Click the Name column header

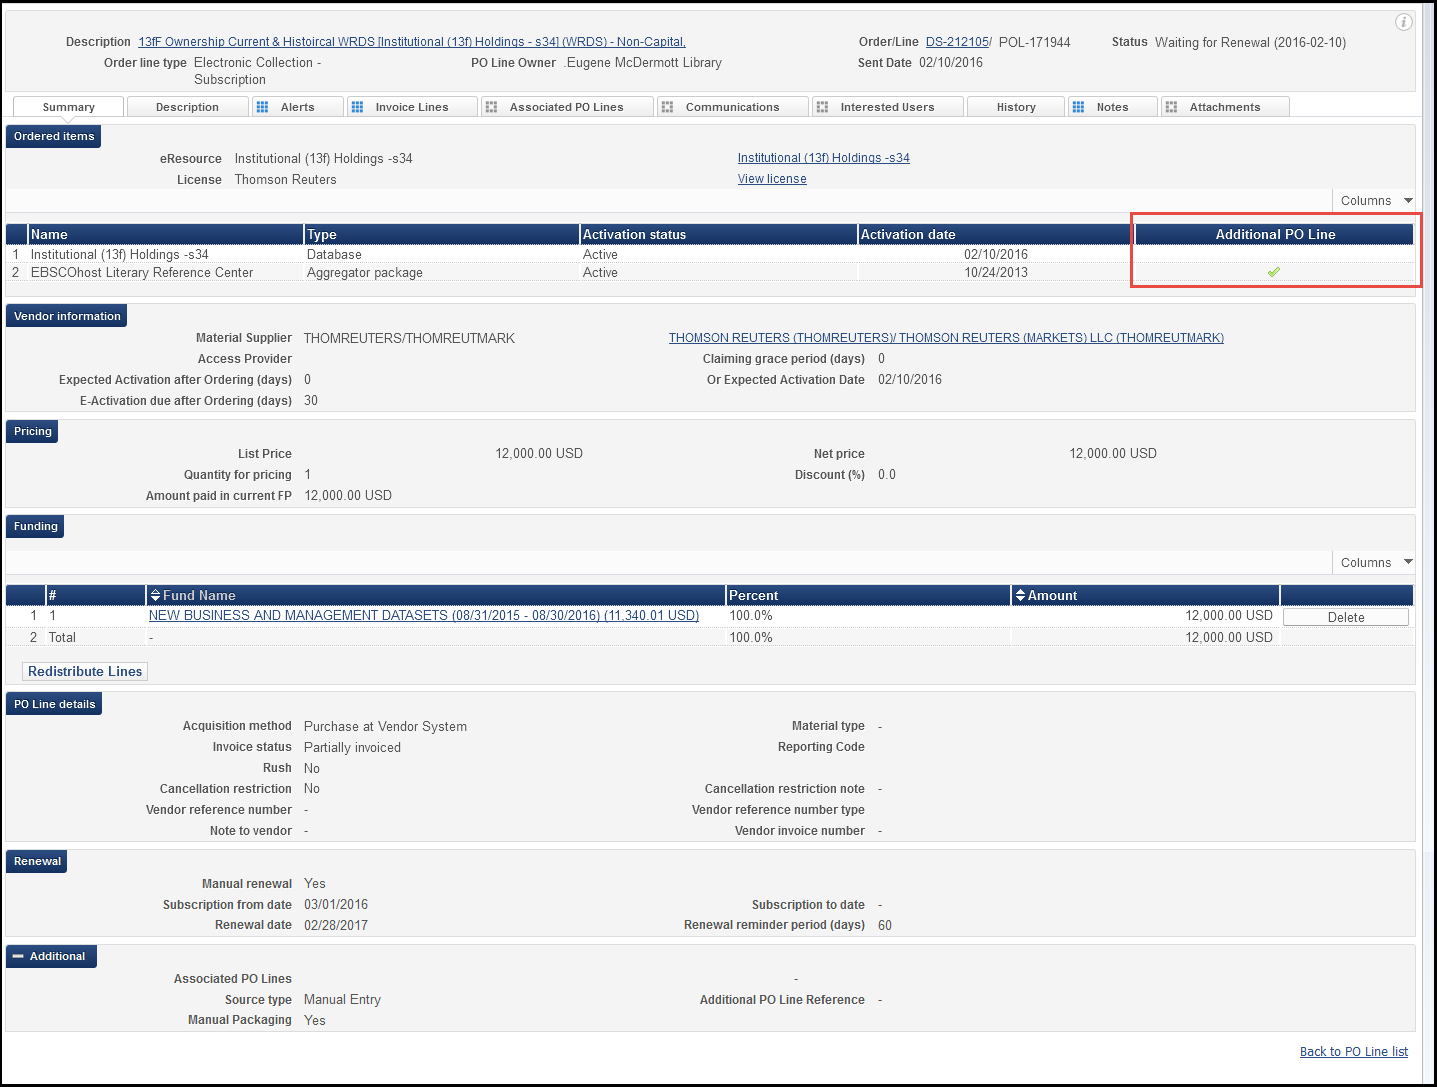(x=166, y=235)
